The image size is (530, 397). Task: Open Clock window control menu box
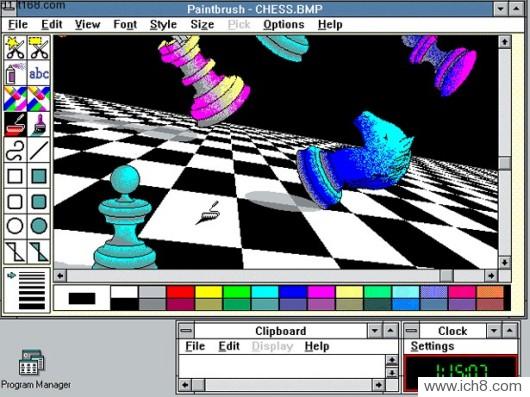coord(411,330)
